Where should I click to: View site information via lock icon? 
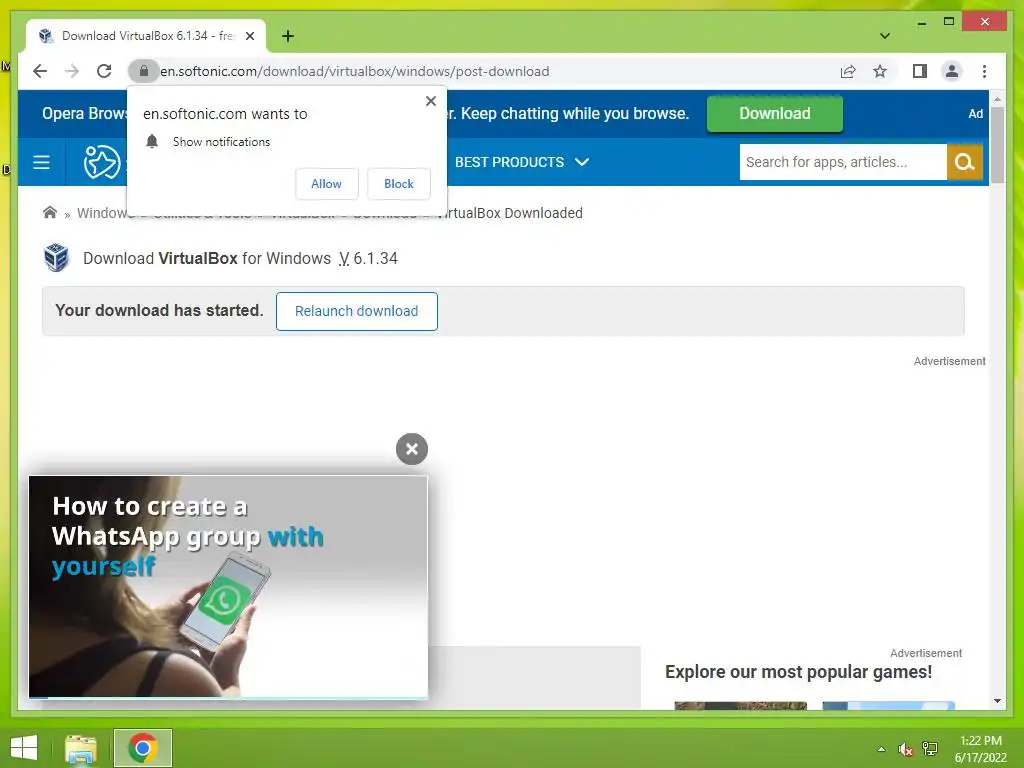(x=144, y=71)
